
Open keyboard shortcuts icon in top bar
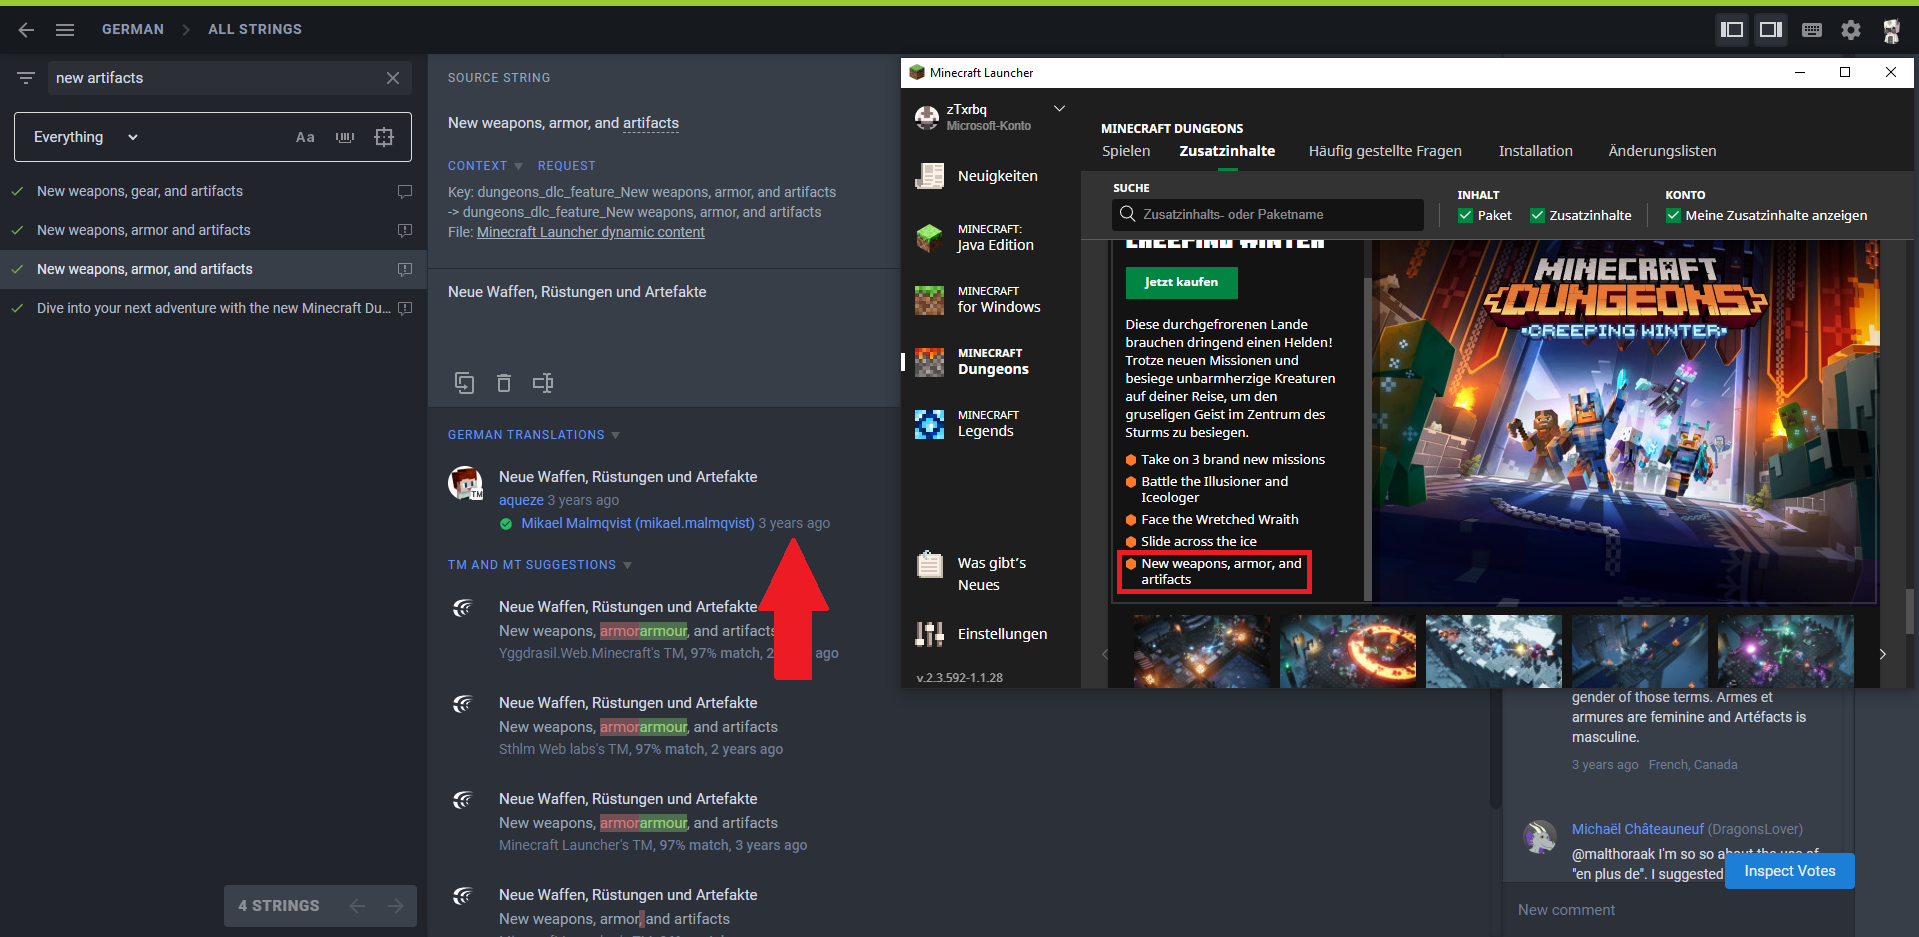pyautogui.click(x=1811, y=30)
